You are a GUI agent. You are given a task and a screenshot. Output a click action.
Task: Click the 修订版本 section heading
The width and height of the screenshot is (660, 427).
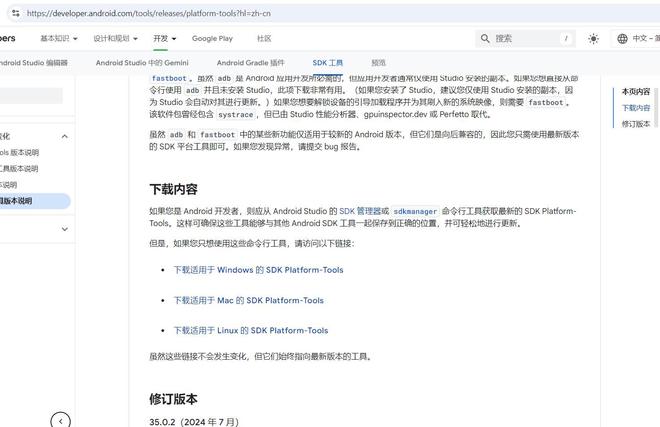173,399
